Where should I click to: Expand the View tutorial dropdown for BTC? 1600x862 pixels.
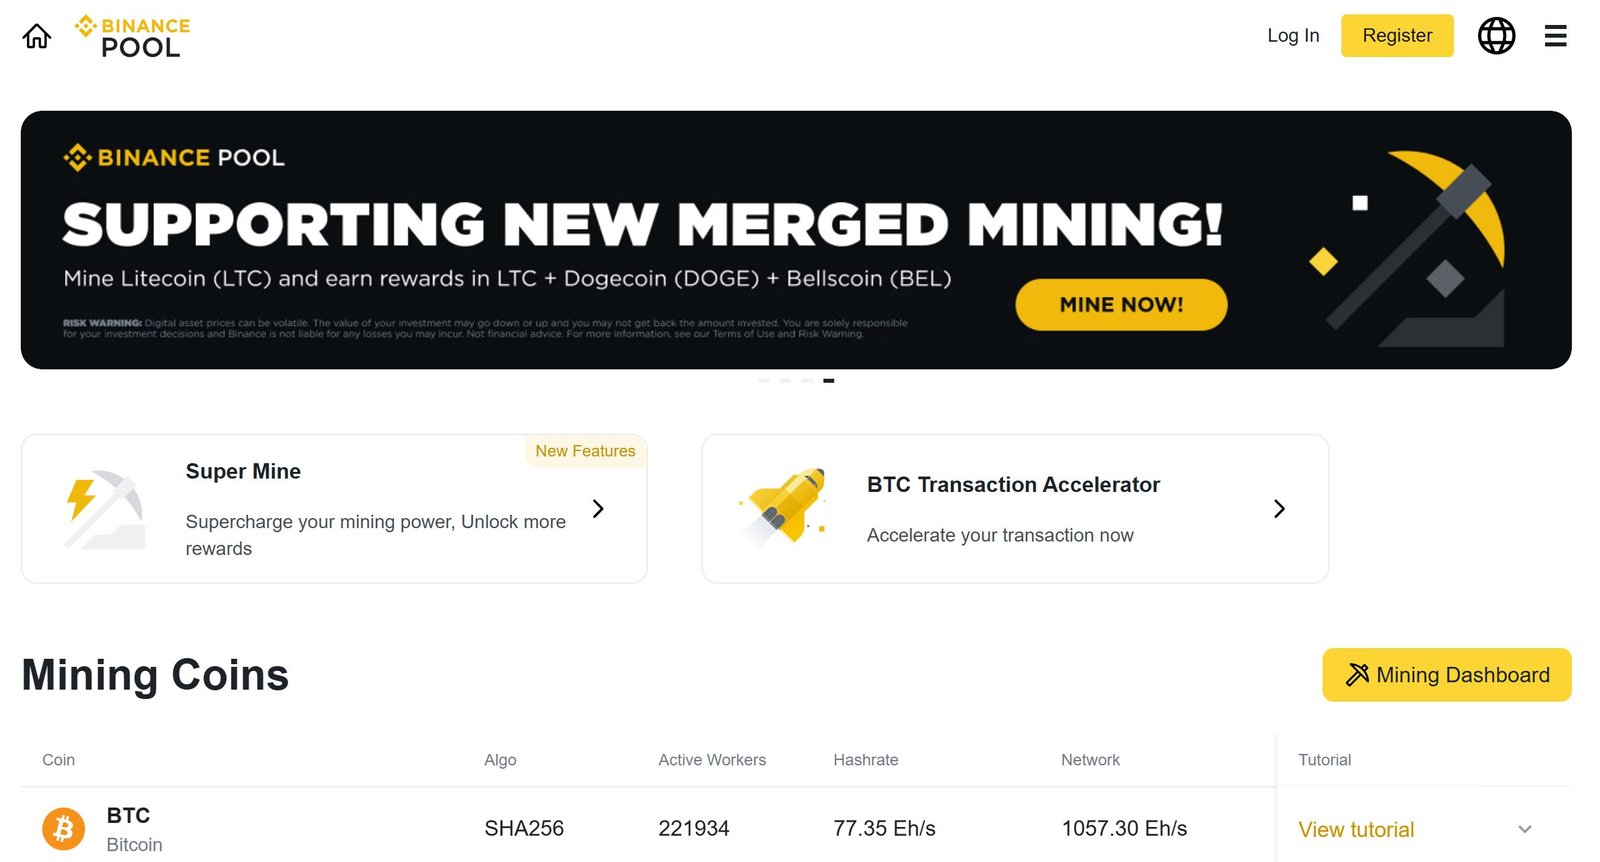[x=1525, y=829]
